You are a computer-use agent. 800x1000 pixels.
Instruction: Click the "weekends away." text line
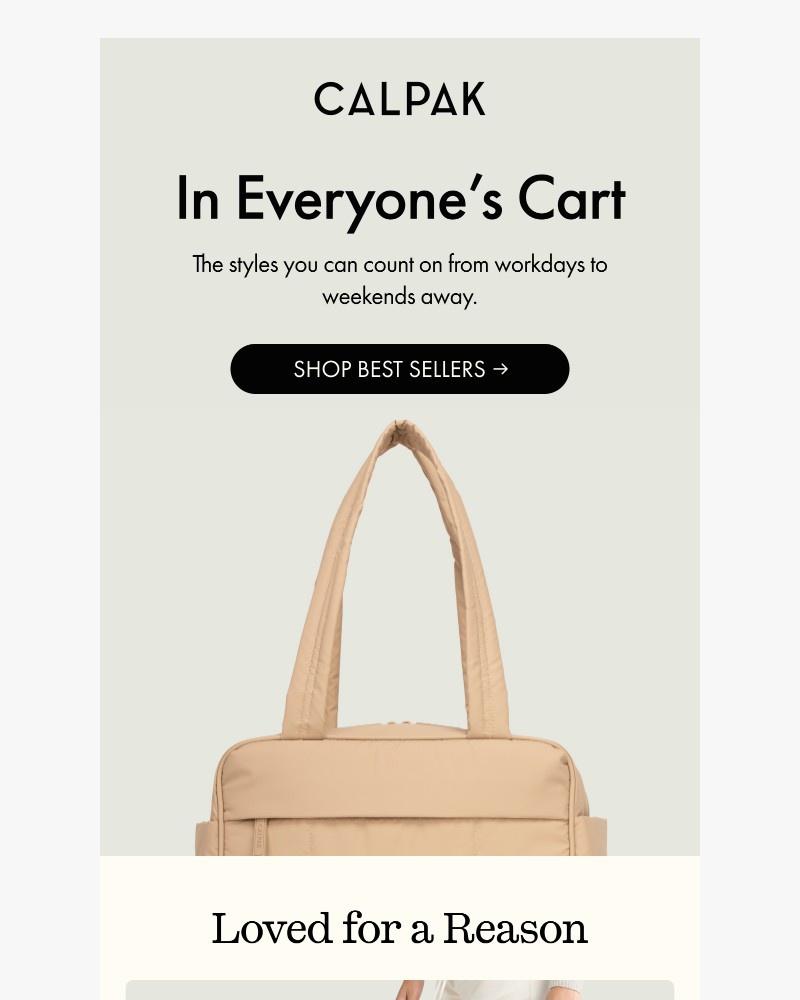pyautogui.click(x=400, y=297)
